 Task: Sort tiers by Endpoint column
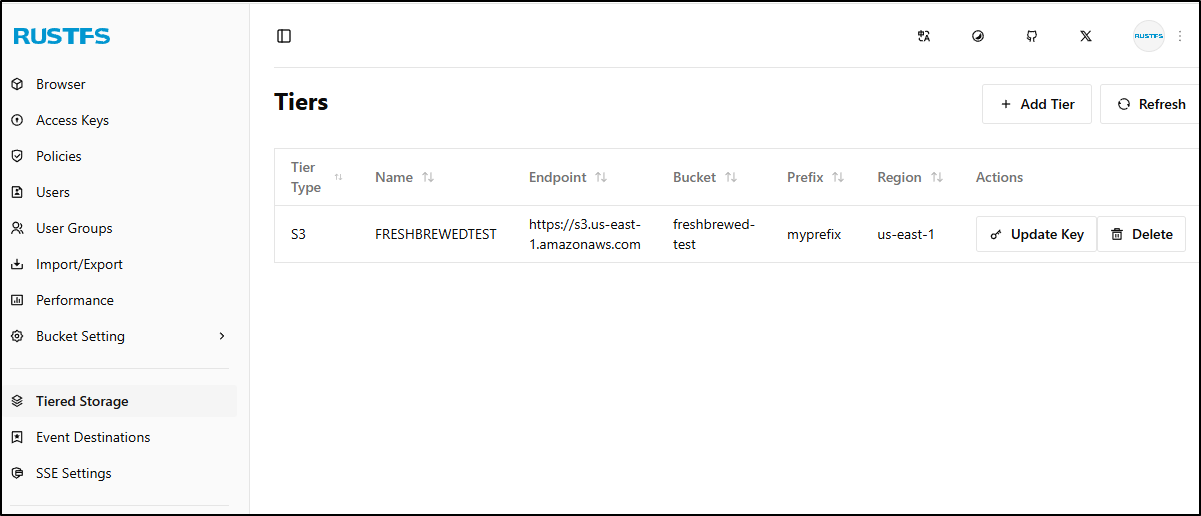tap(601, 177)
